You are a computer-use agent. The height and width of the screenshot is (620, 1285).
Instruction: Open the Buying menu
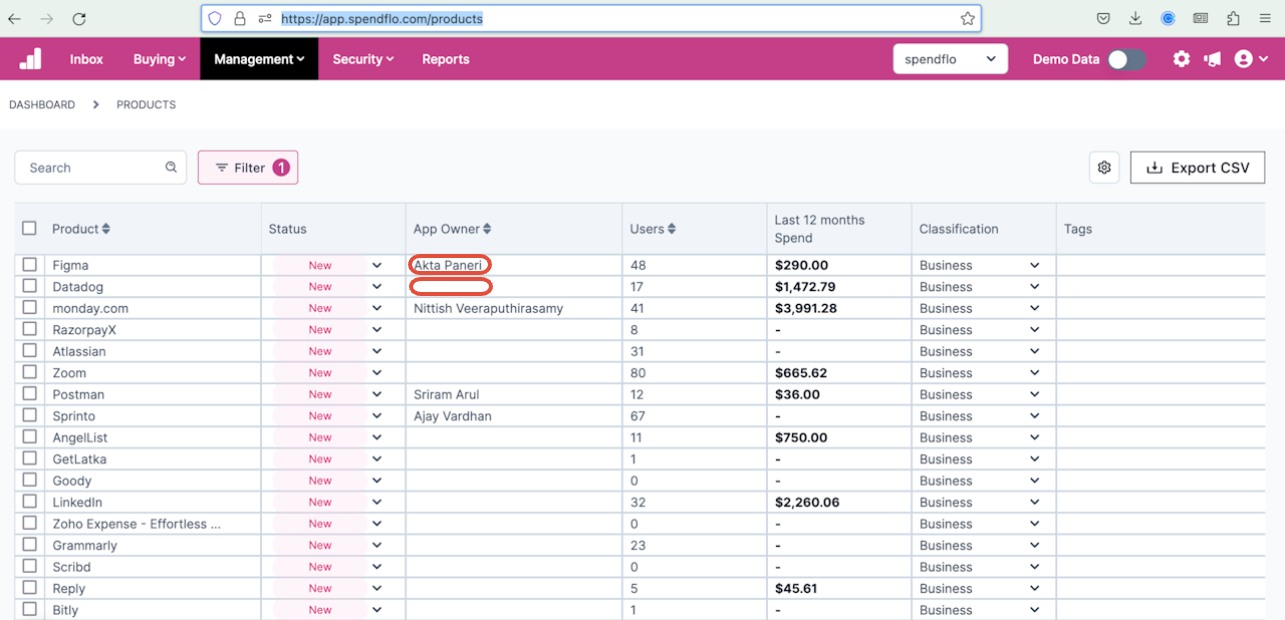160,59
